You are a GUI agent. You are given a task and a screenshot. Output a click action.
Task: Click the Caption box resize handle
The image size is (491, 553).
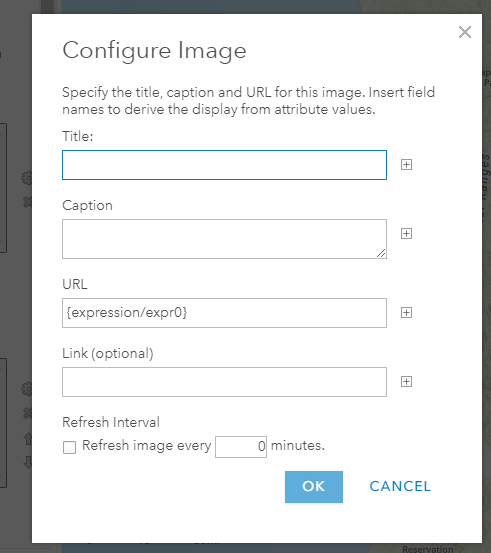[x=381, y=253]
